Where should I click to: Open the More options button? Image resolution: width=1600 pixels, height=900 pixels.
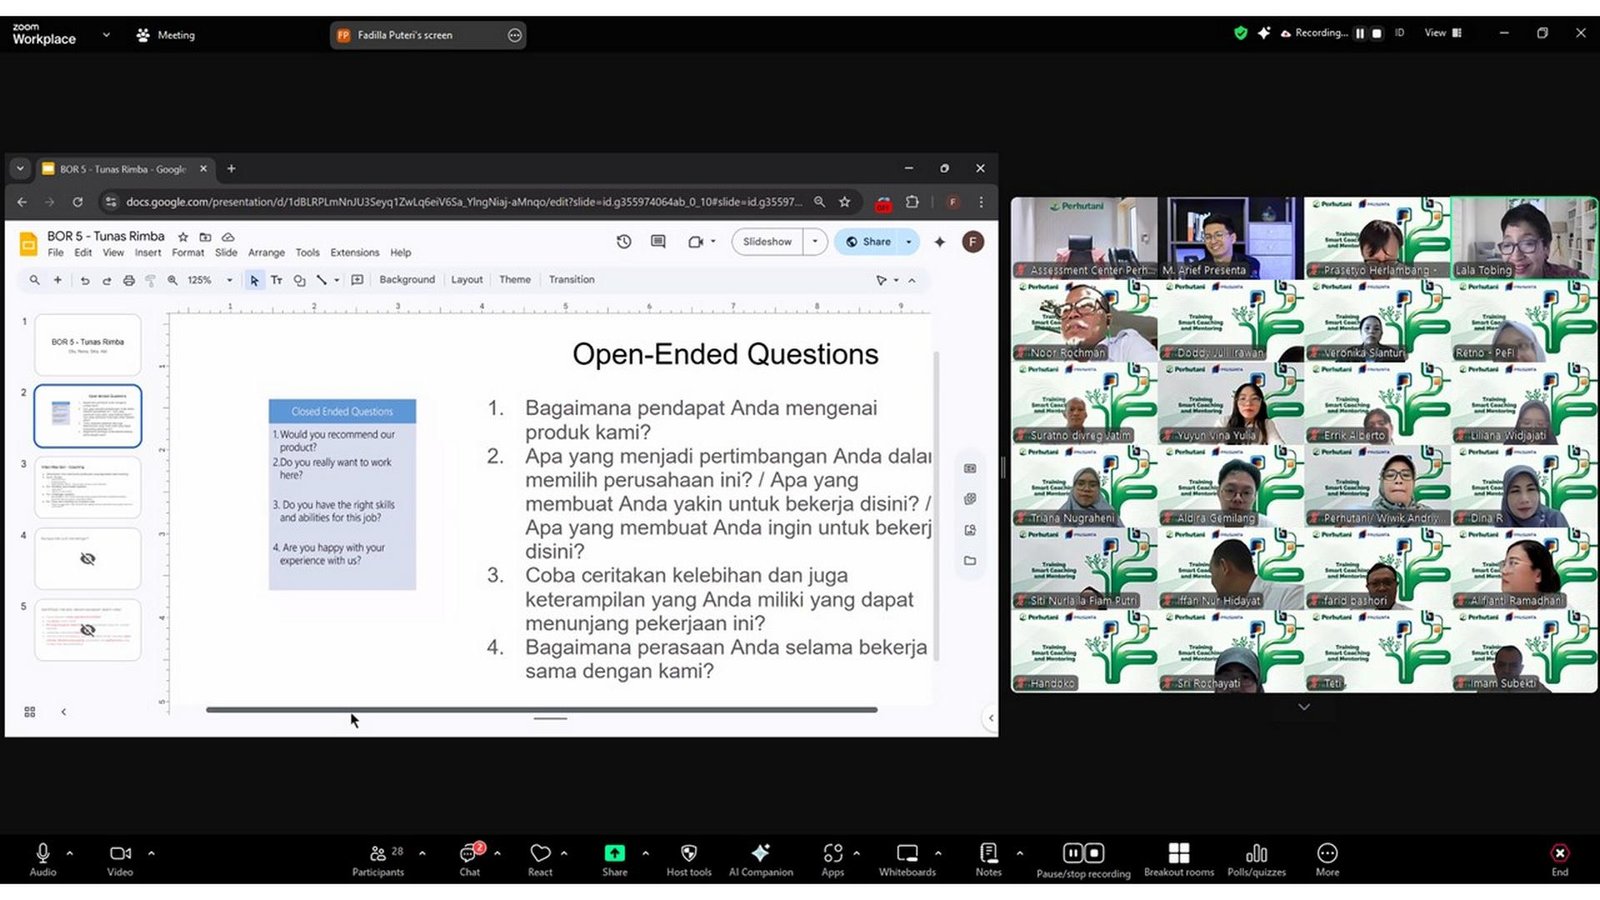click(x=1327, y=858)
